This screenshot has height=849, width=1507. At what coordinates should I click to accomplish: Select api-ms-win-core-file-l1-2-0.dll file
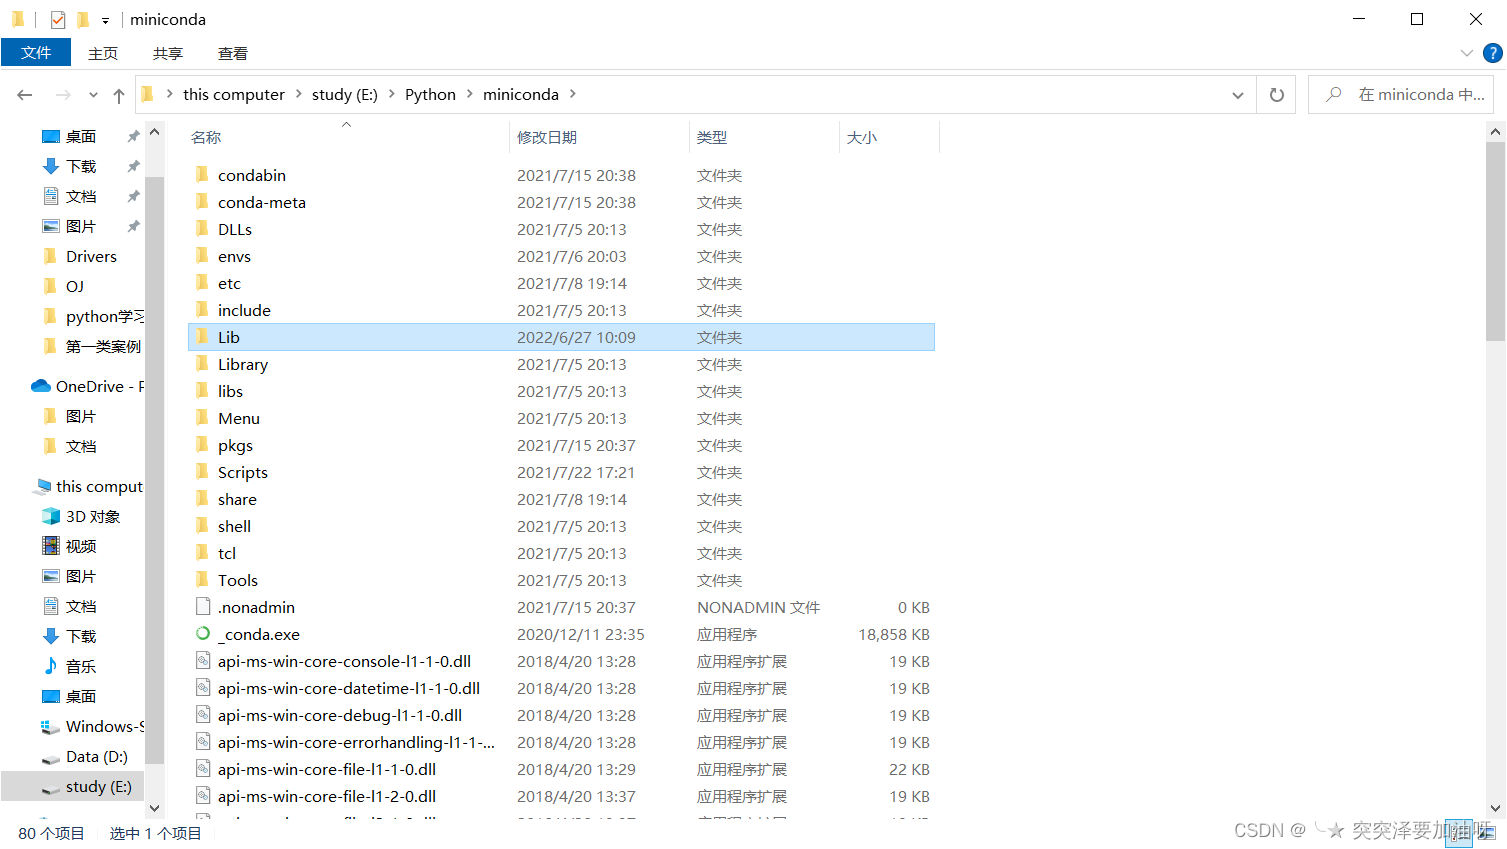coord(327,797)
